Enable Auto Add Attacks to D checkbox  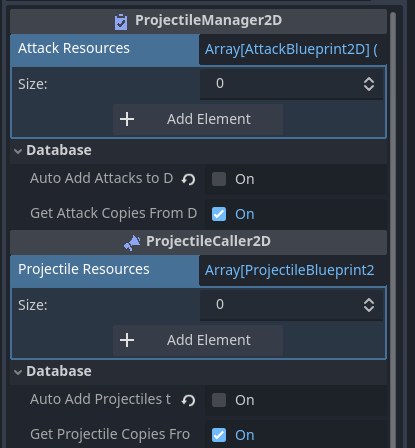[x=219, y=179]
